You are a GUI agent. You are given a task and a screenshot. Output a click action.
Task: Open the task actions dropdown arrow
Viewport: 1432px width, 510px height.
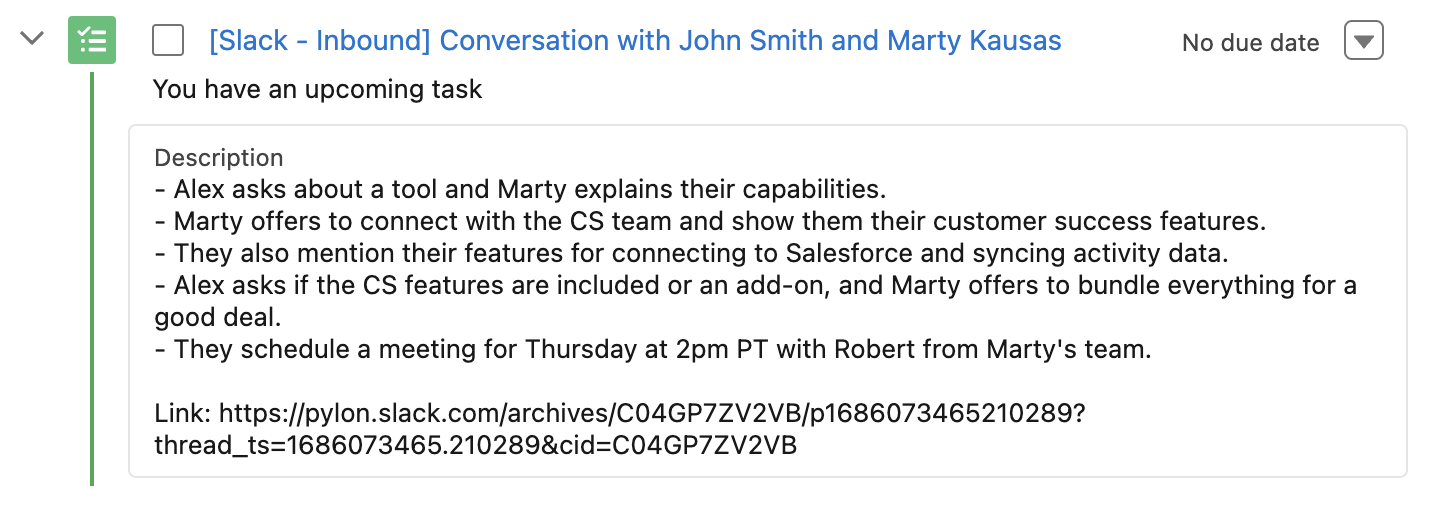tap(1364, 41)
